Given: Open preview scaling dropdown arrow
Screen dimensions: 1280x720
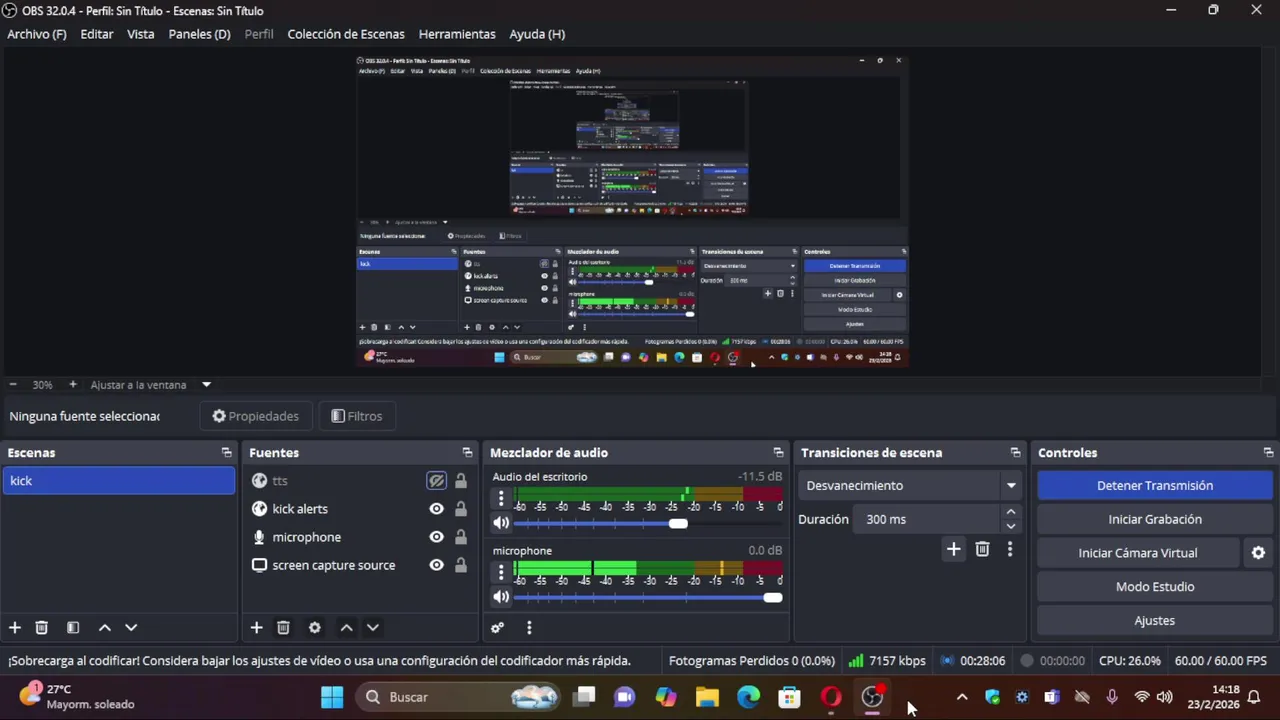Looking at the screenshot, I should click(x=206, y=384).
